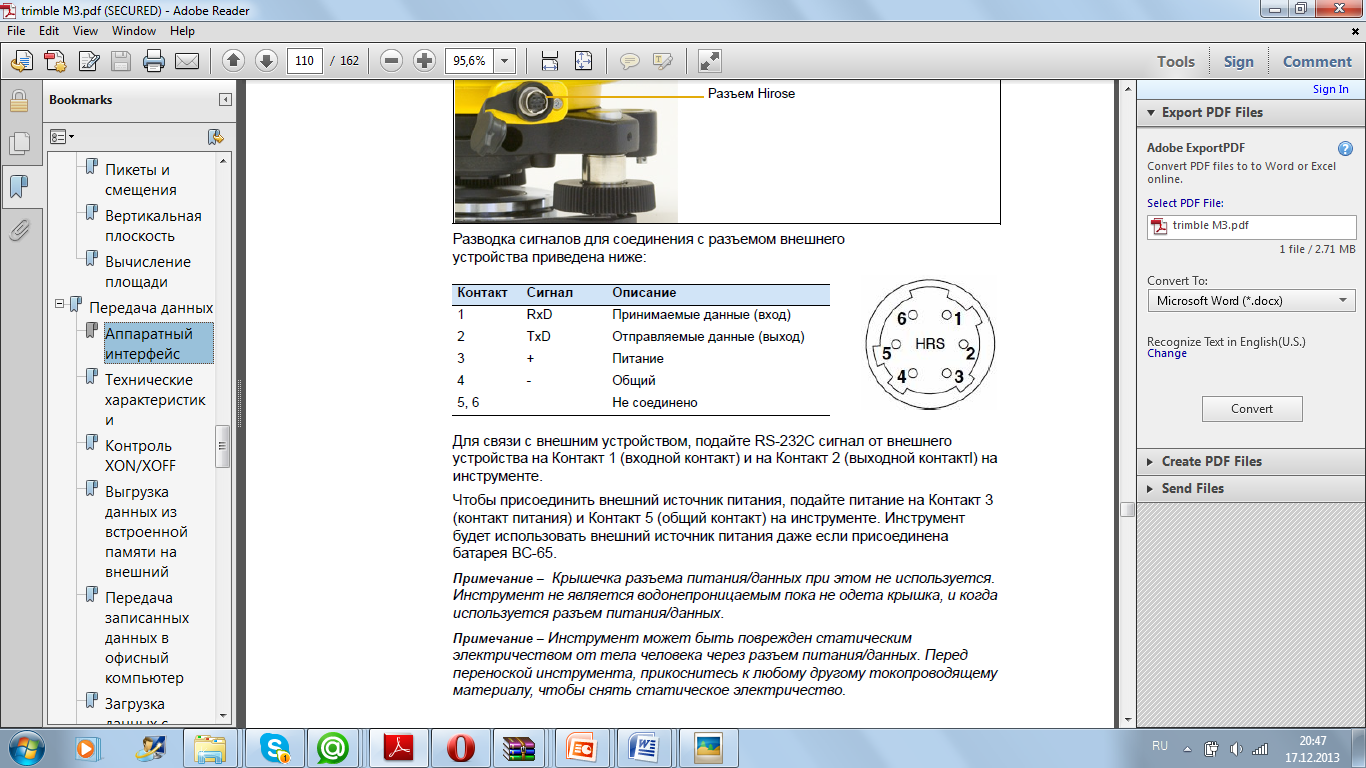Click the sign/fill document toolbar icon
1366x768 pixels.
click(x=88, y=61)
